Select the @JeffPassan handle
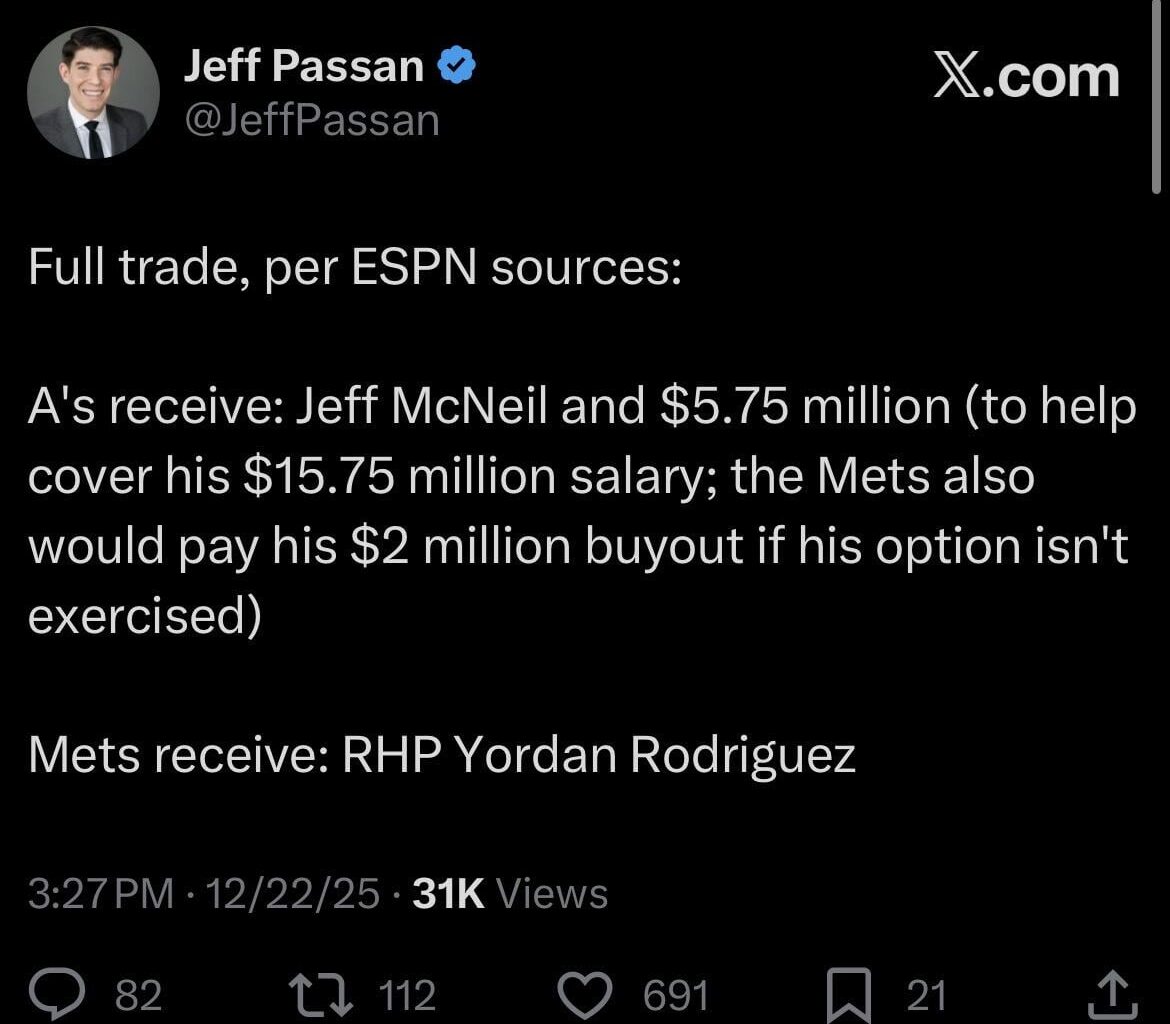This screenshot has width=1170, height=1024. (x=310, y=119)
